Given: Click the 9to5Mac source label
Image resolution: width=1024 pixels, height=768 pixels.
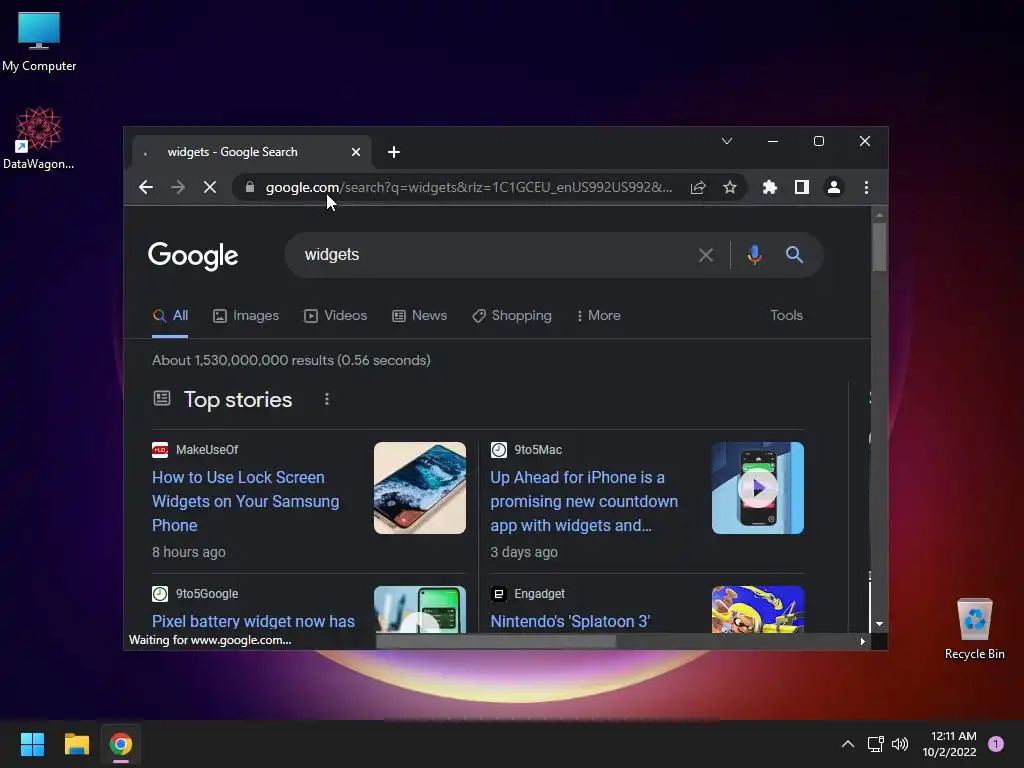Looking at the screenshot, I should (538, 449).
